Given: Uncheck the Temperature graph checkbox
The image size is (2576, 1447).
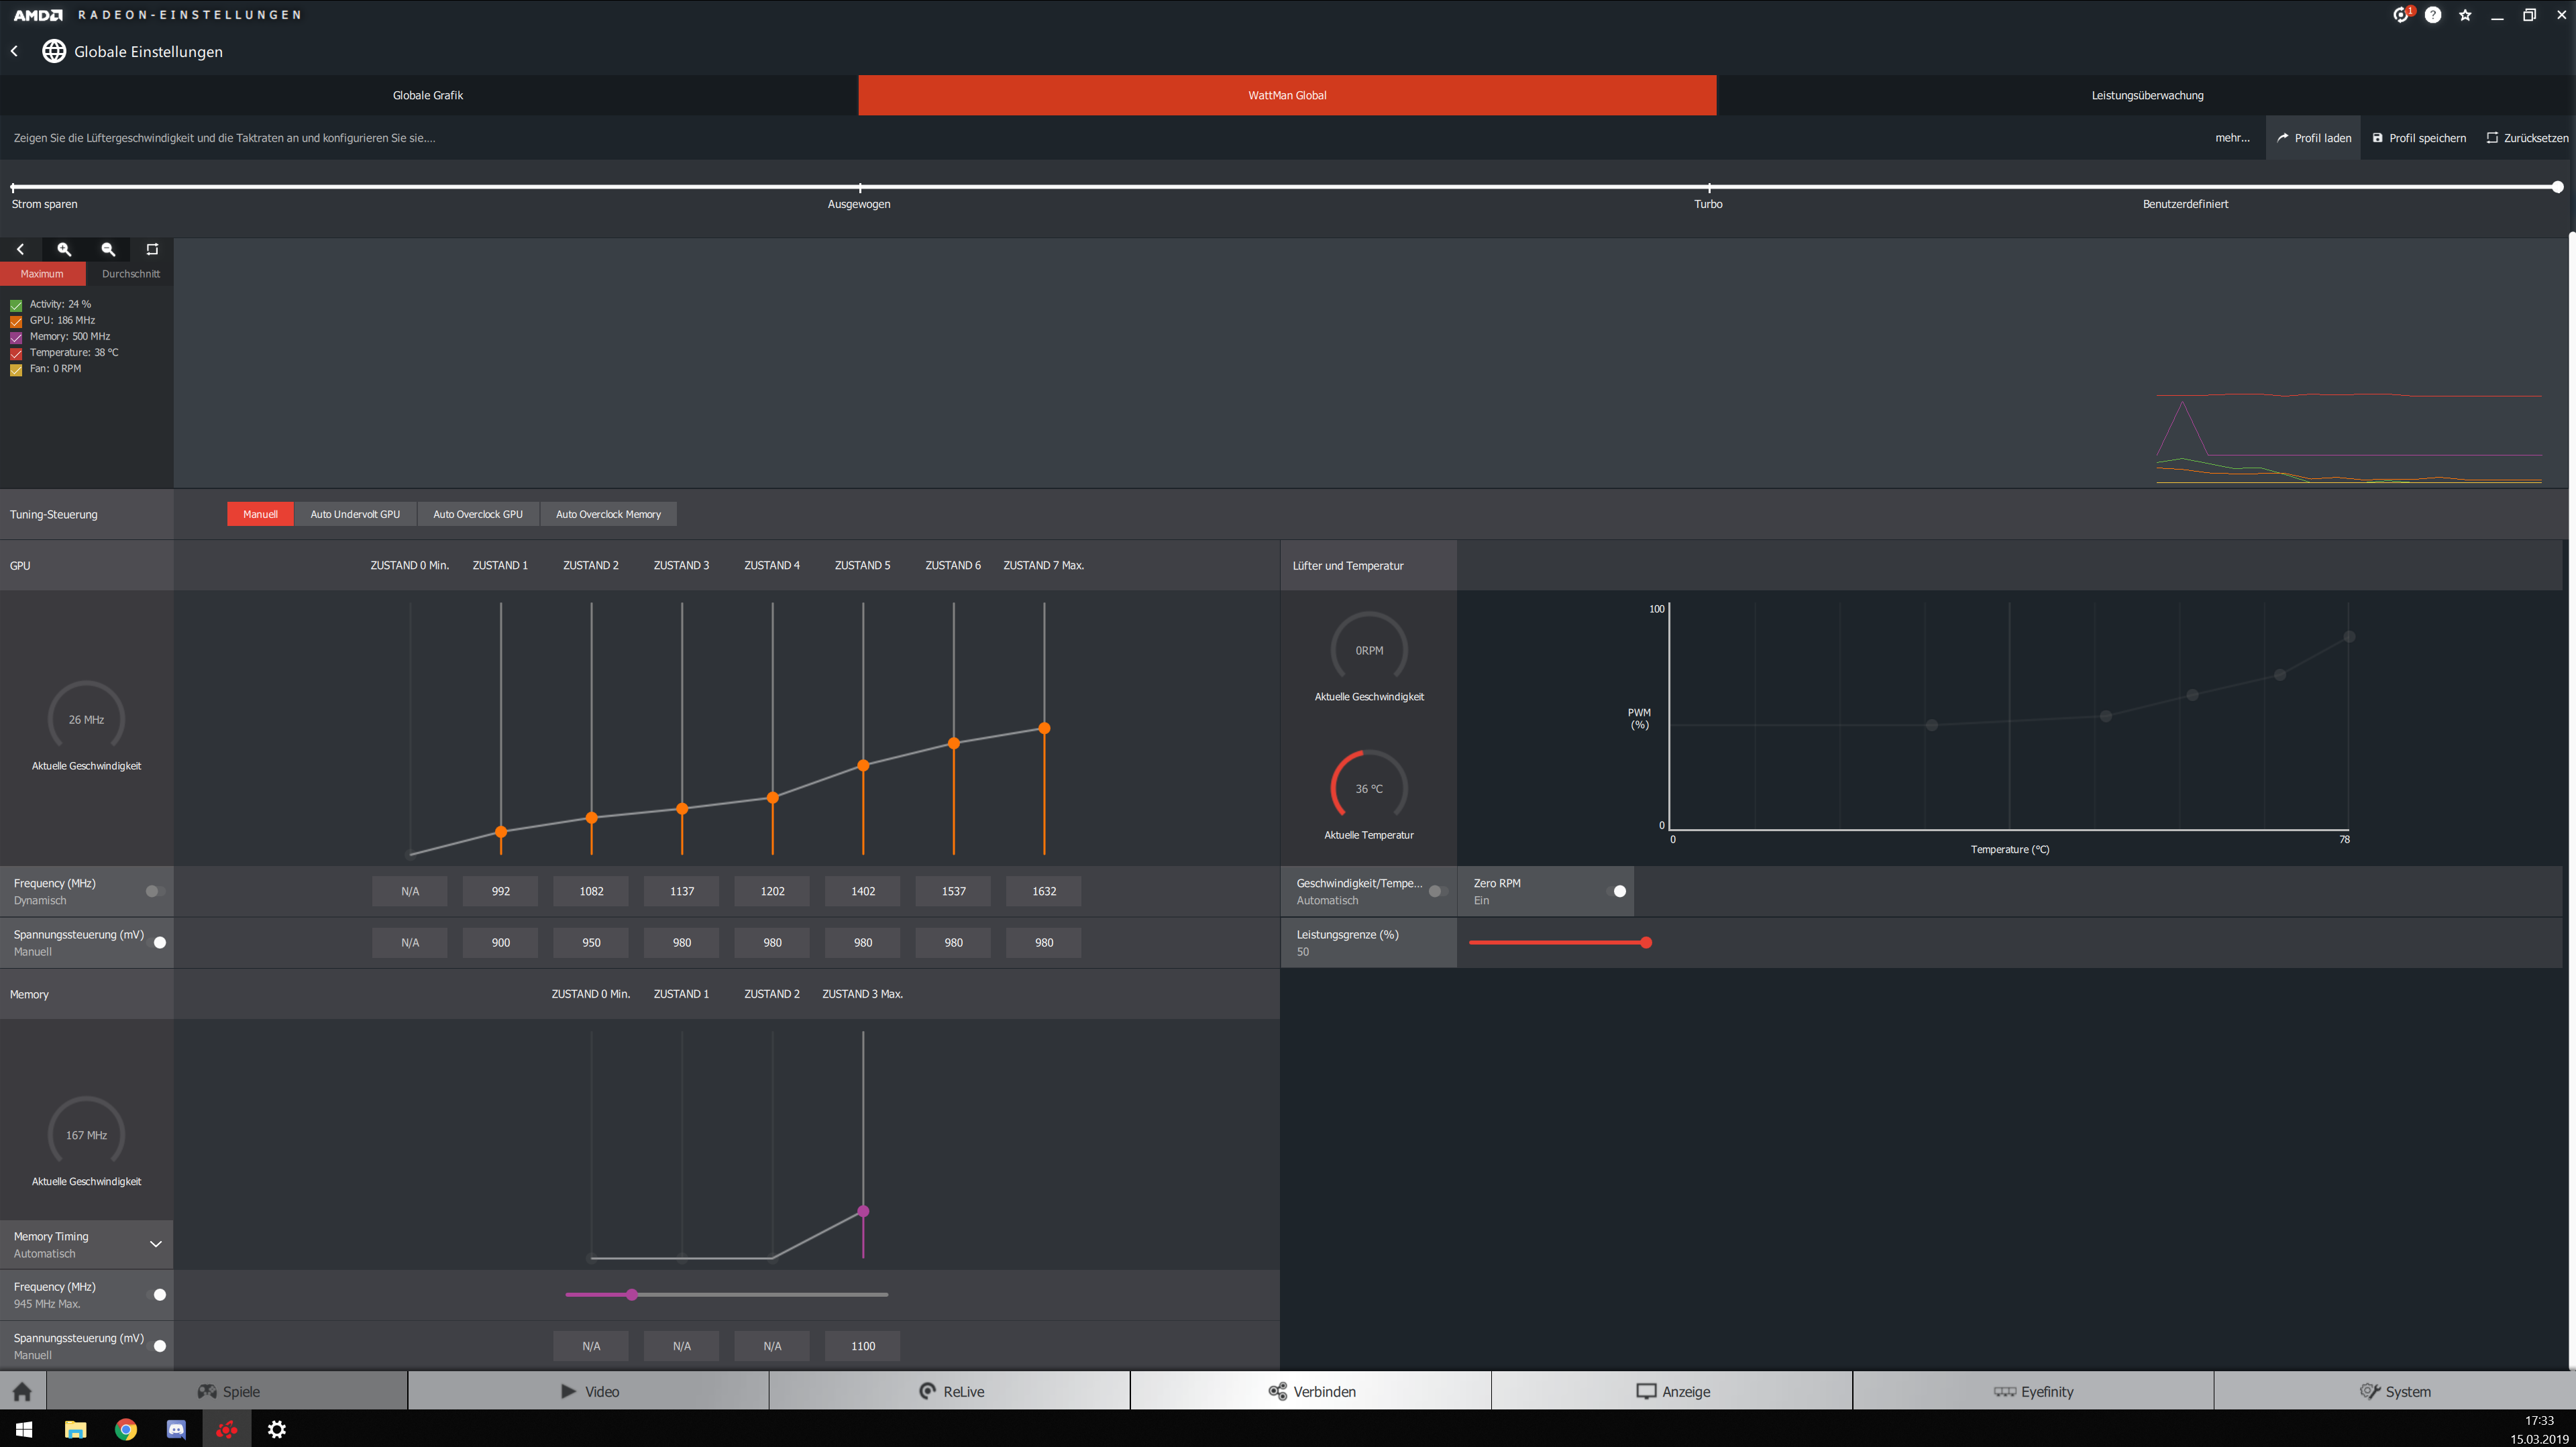Looking at the screenshot, I should (16, 353).
